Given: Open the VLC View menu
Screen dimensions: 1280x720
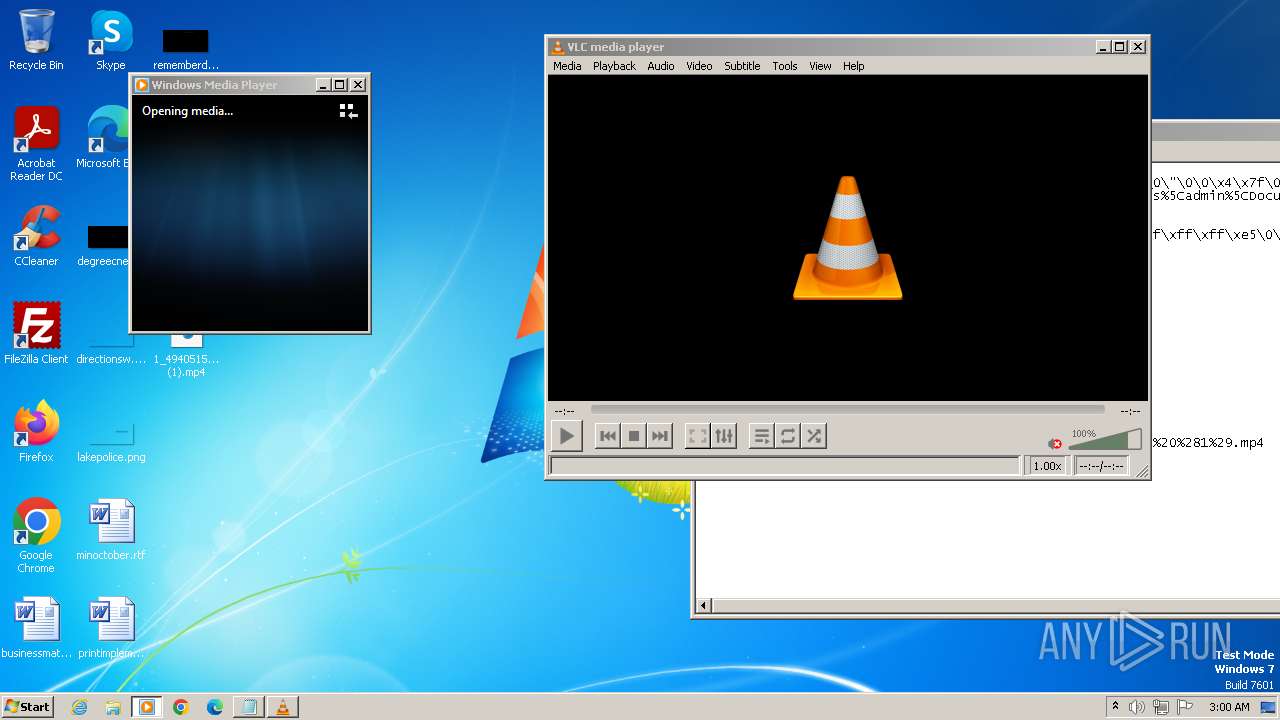Looking at the screenshot, I should pos(820,66).
